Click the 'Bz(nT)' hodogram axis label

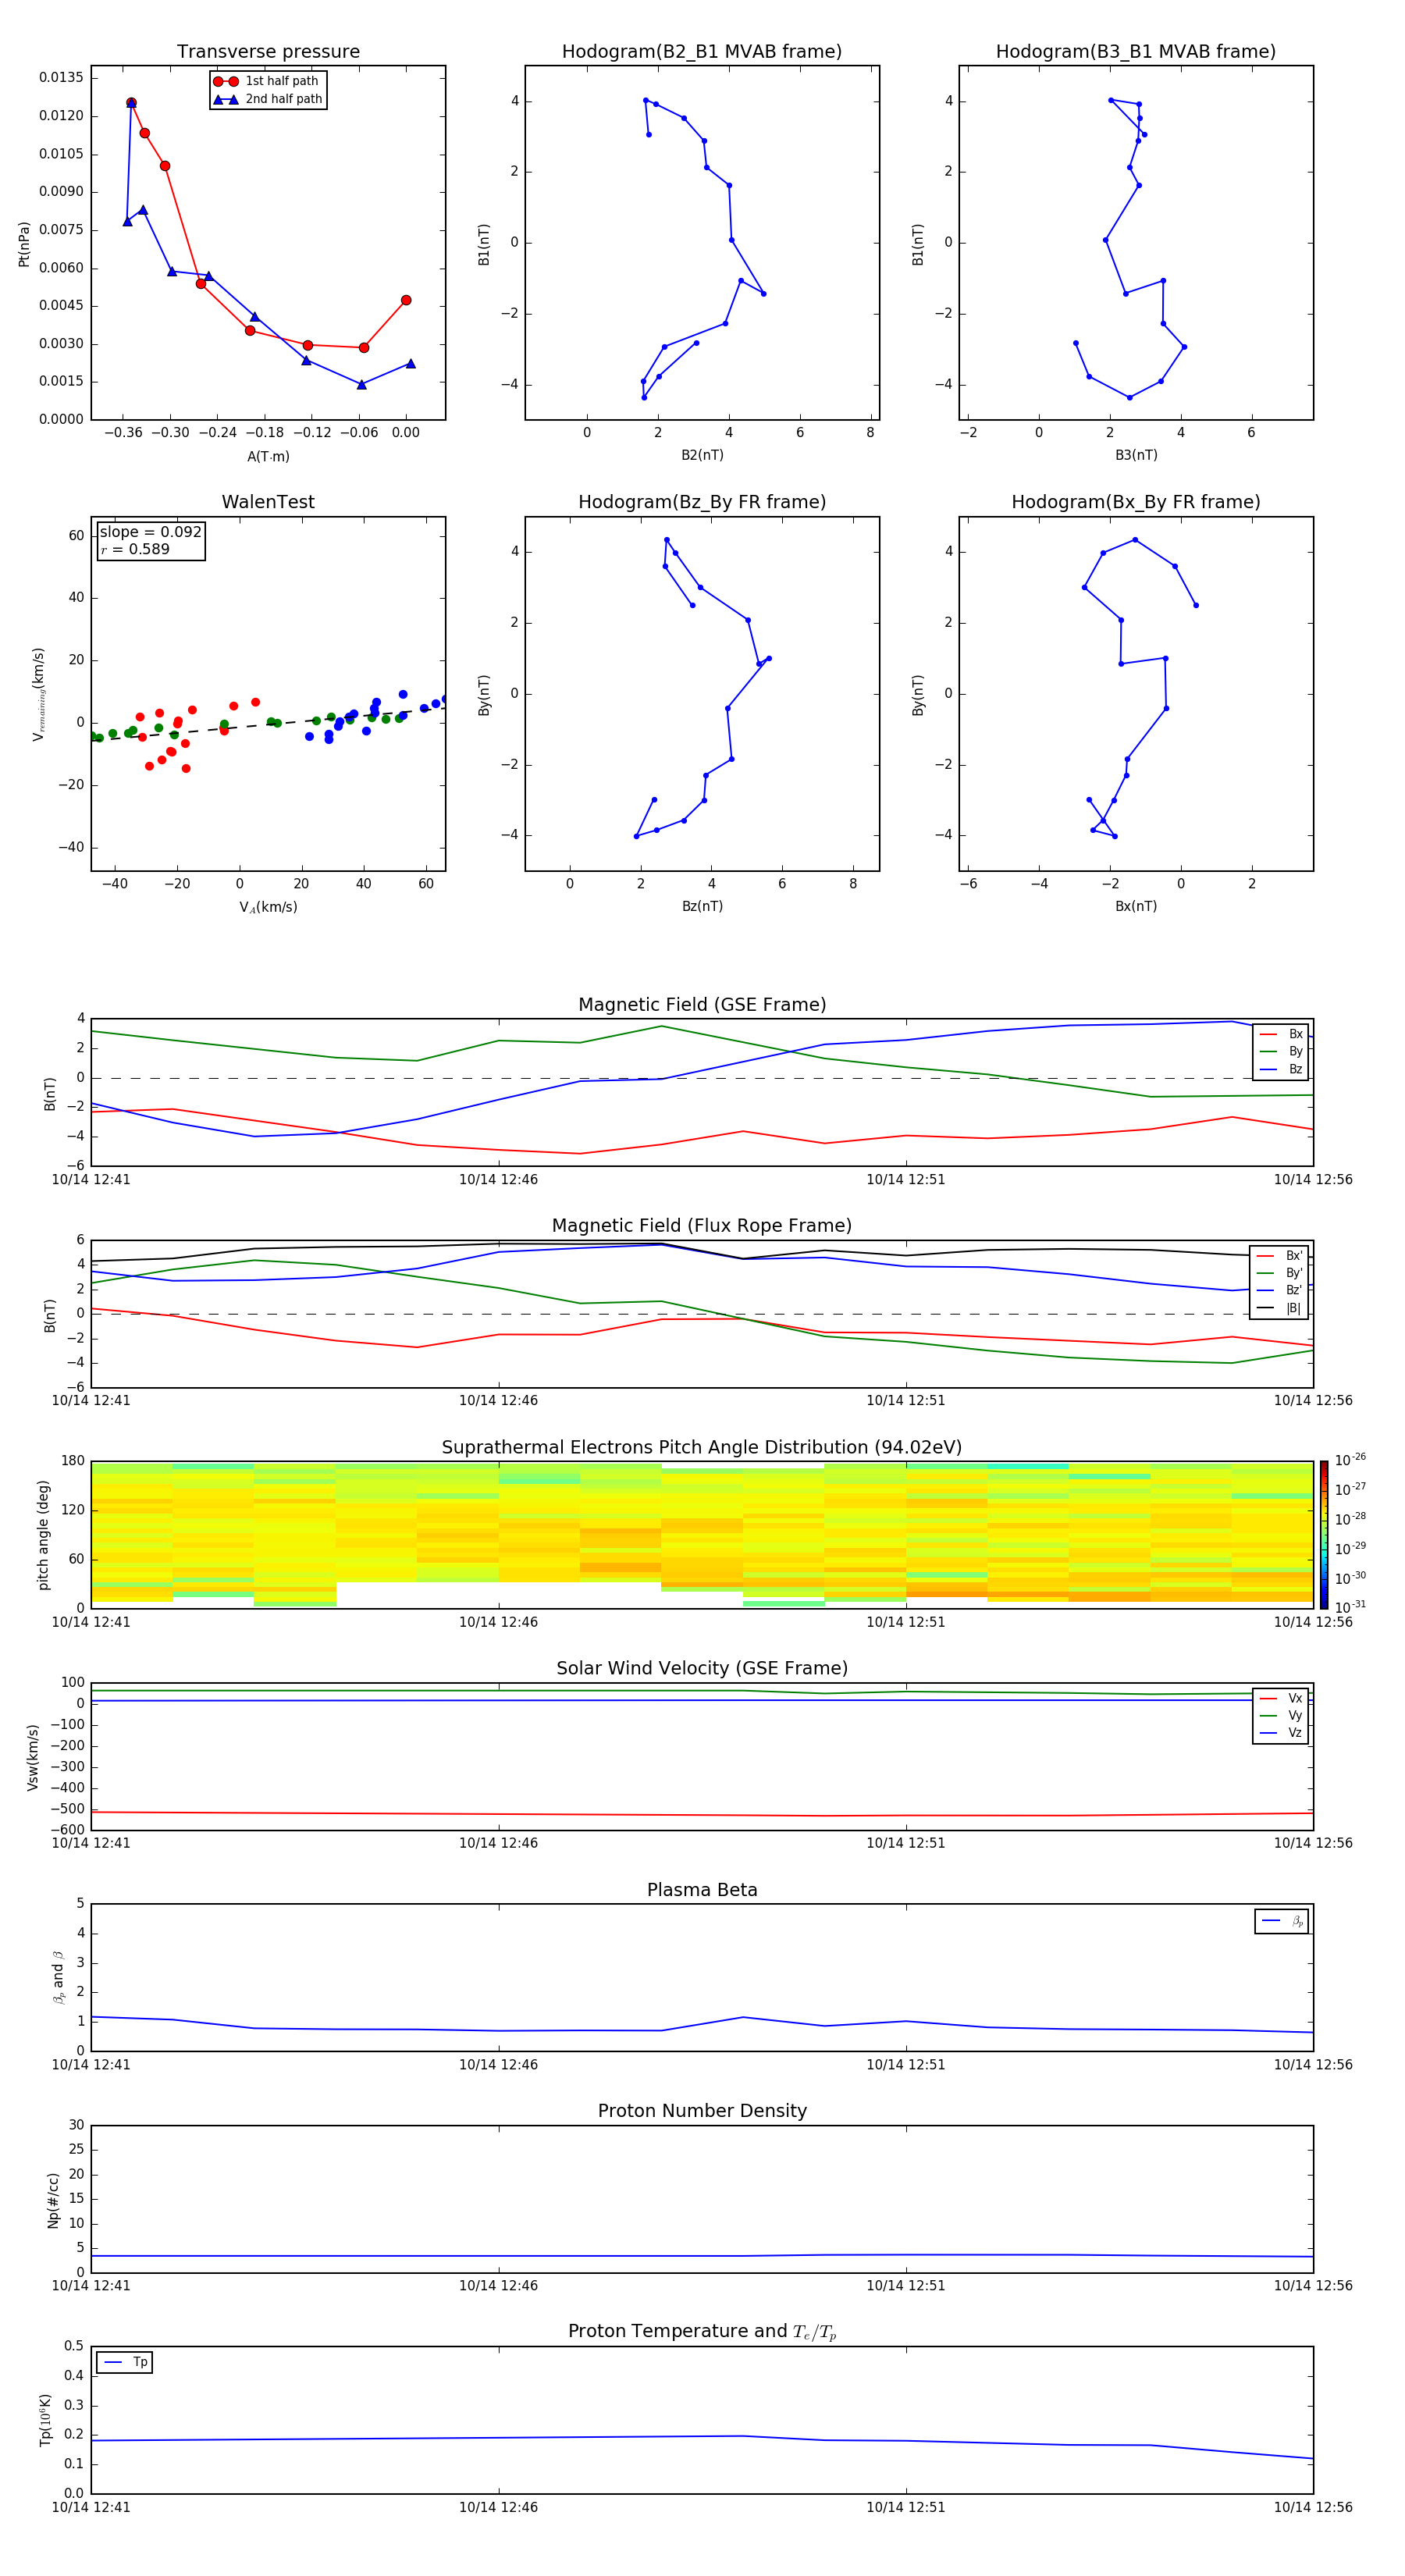click(x=702, y=906)
